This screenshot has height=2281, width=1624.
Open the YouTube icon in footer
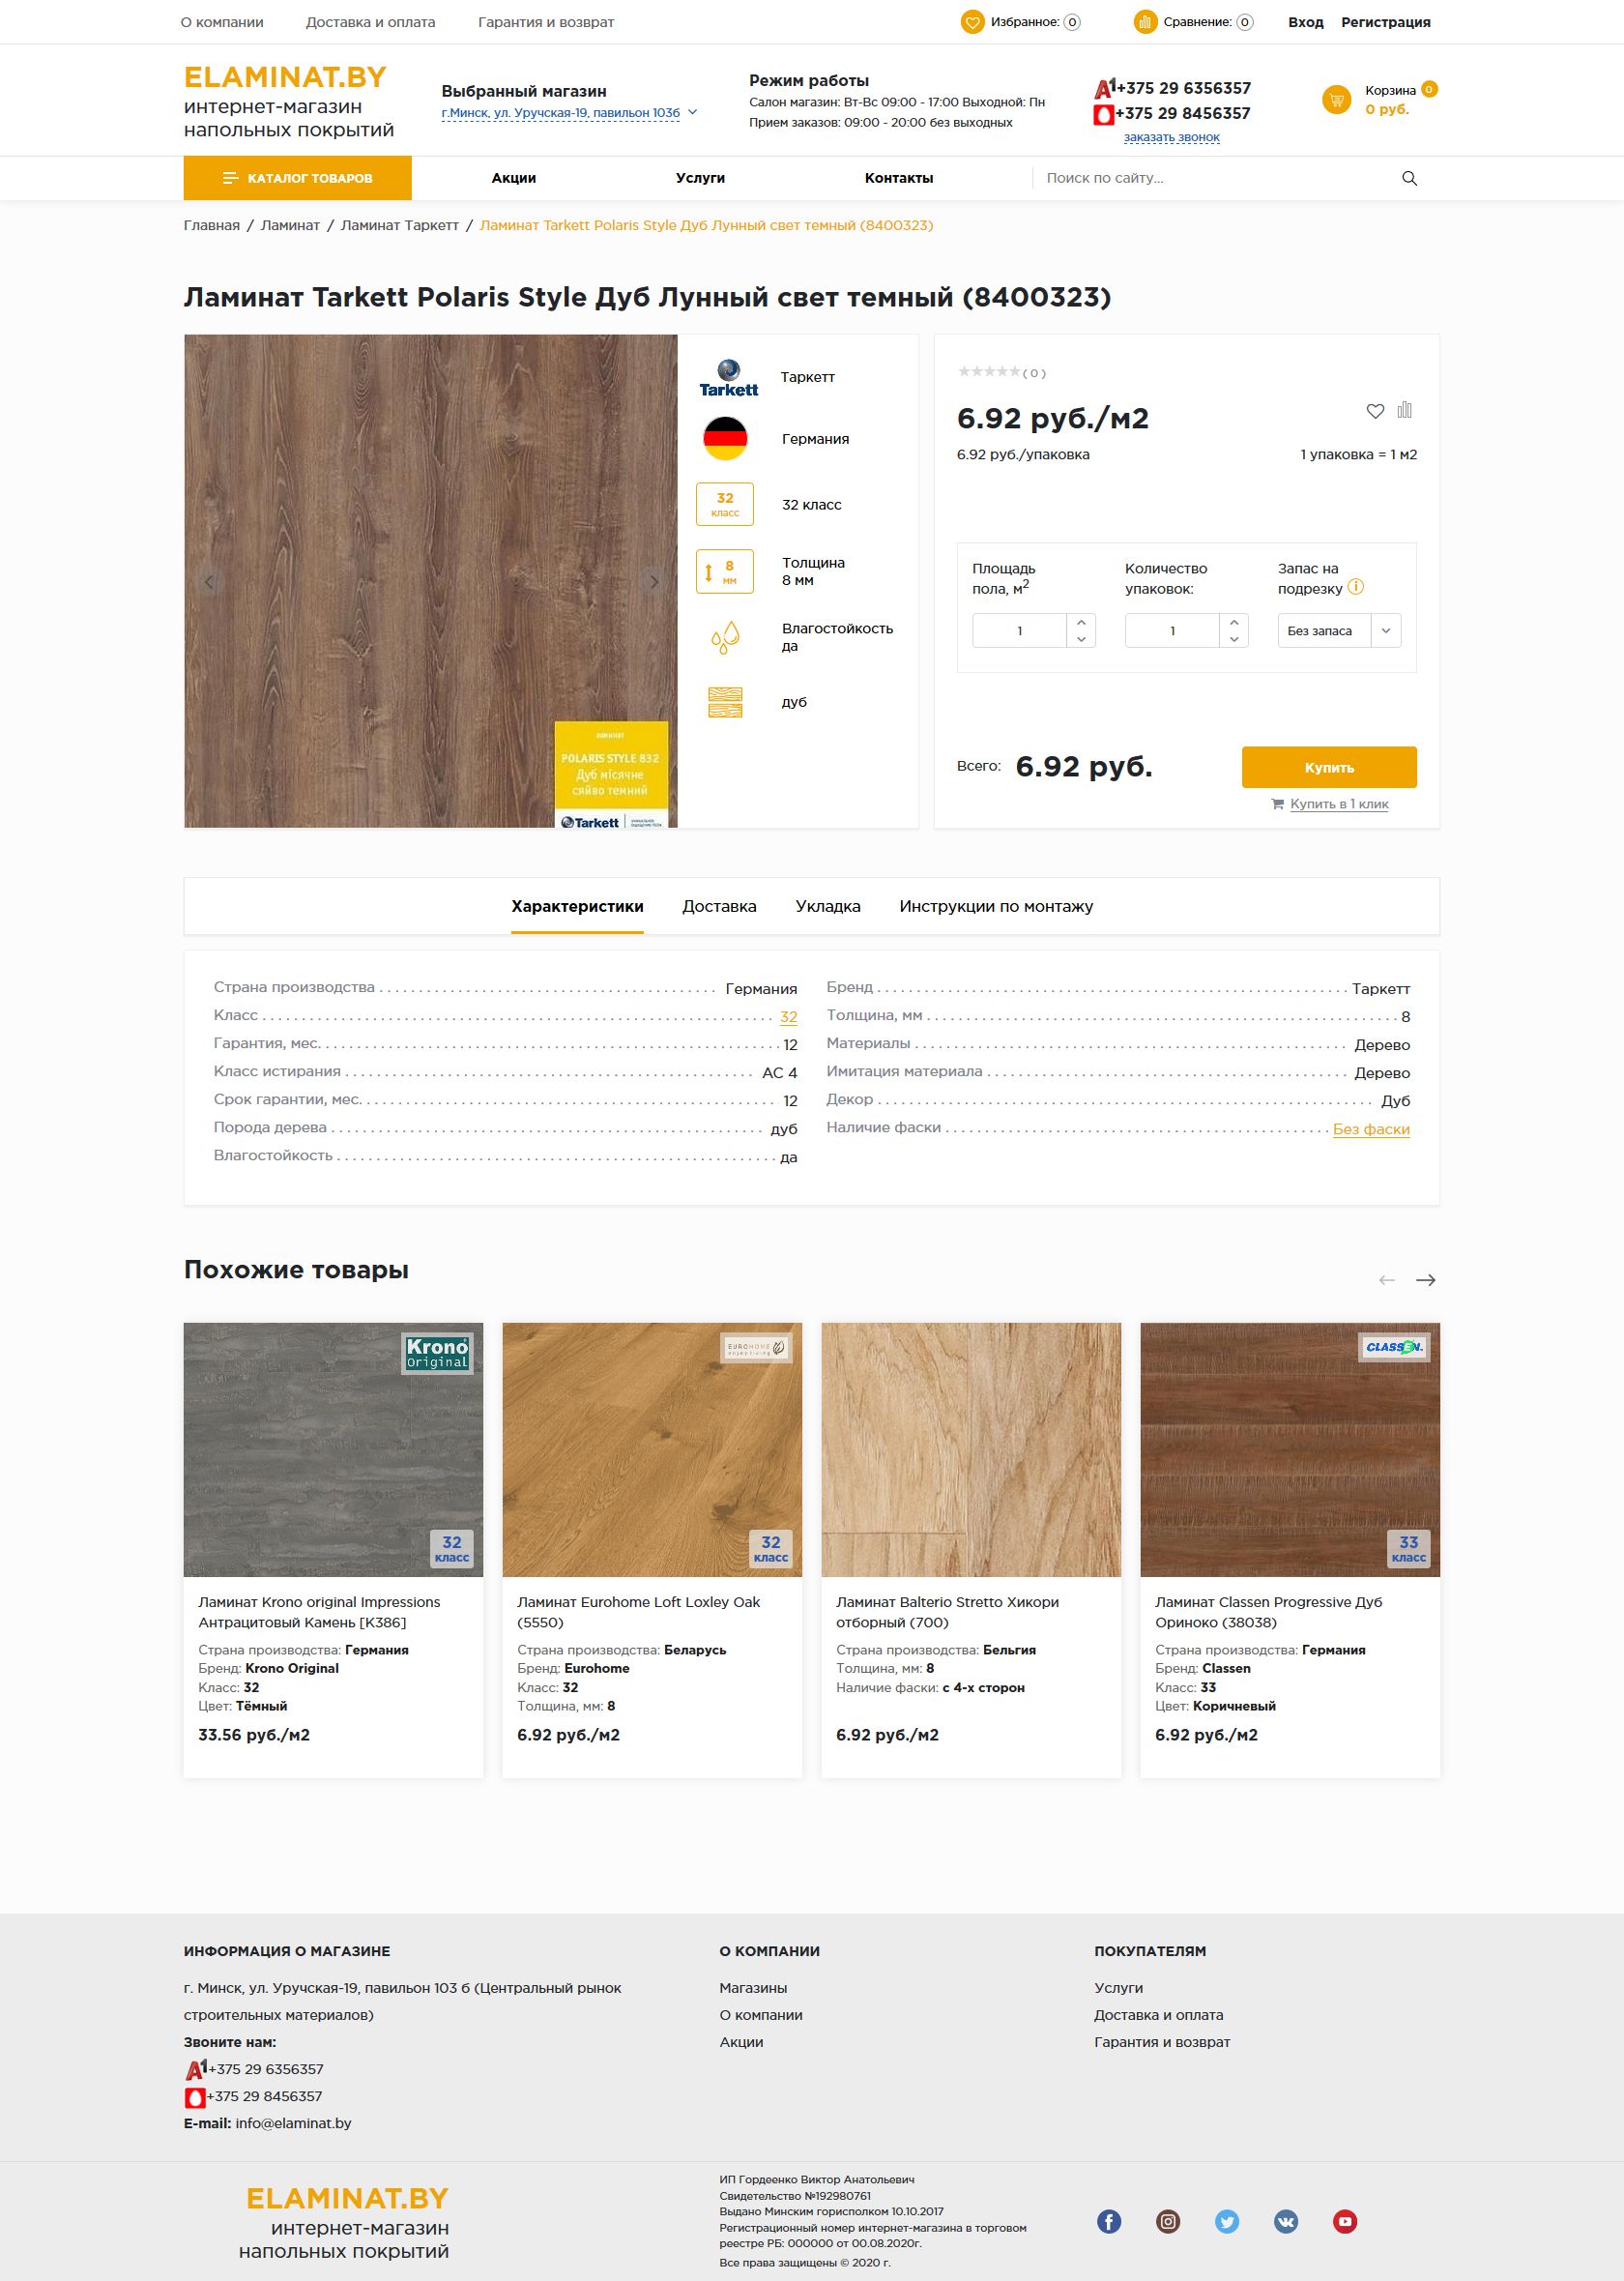click(1345, 2221)
